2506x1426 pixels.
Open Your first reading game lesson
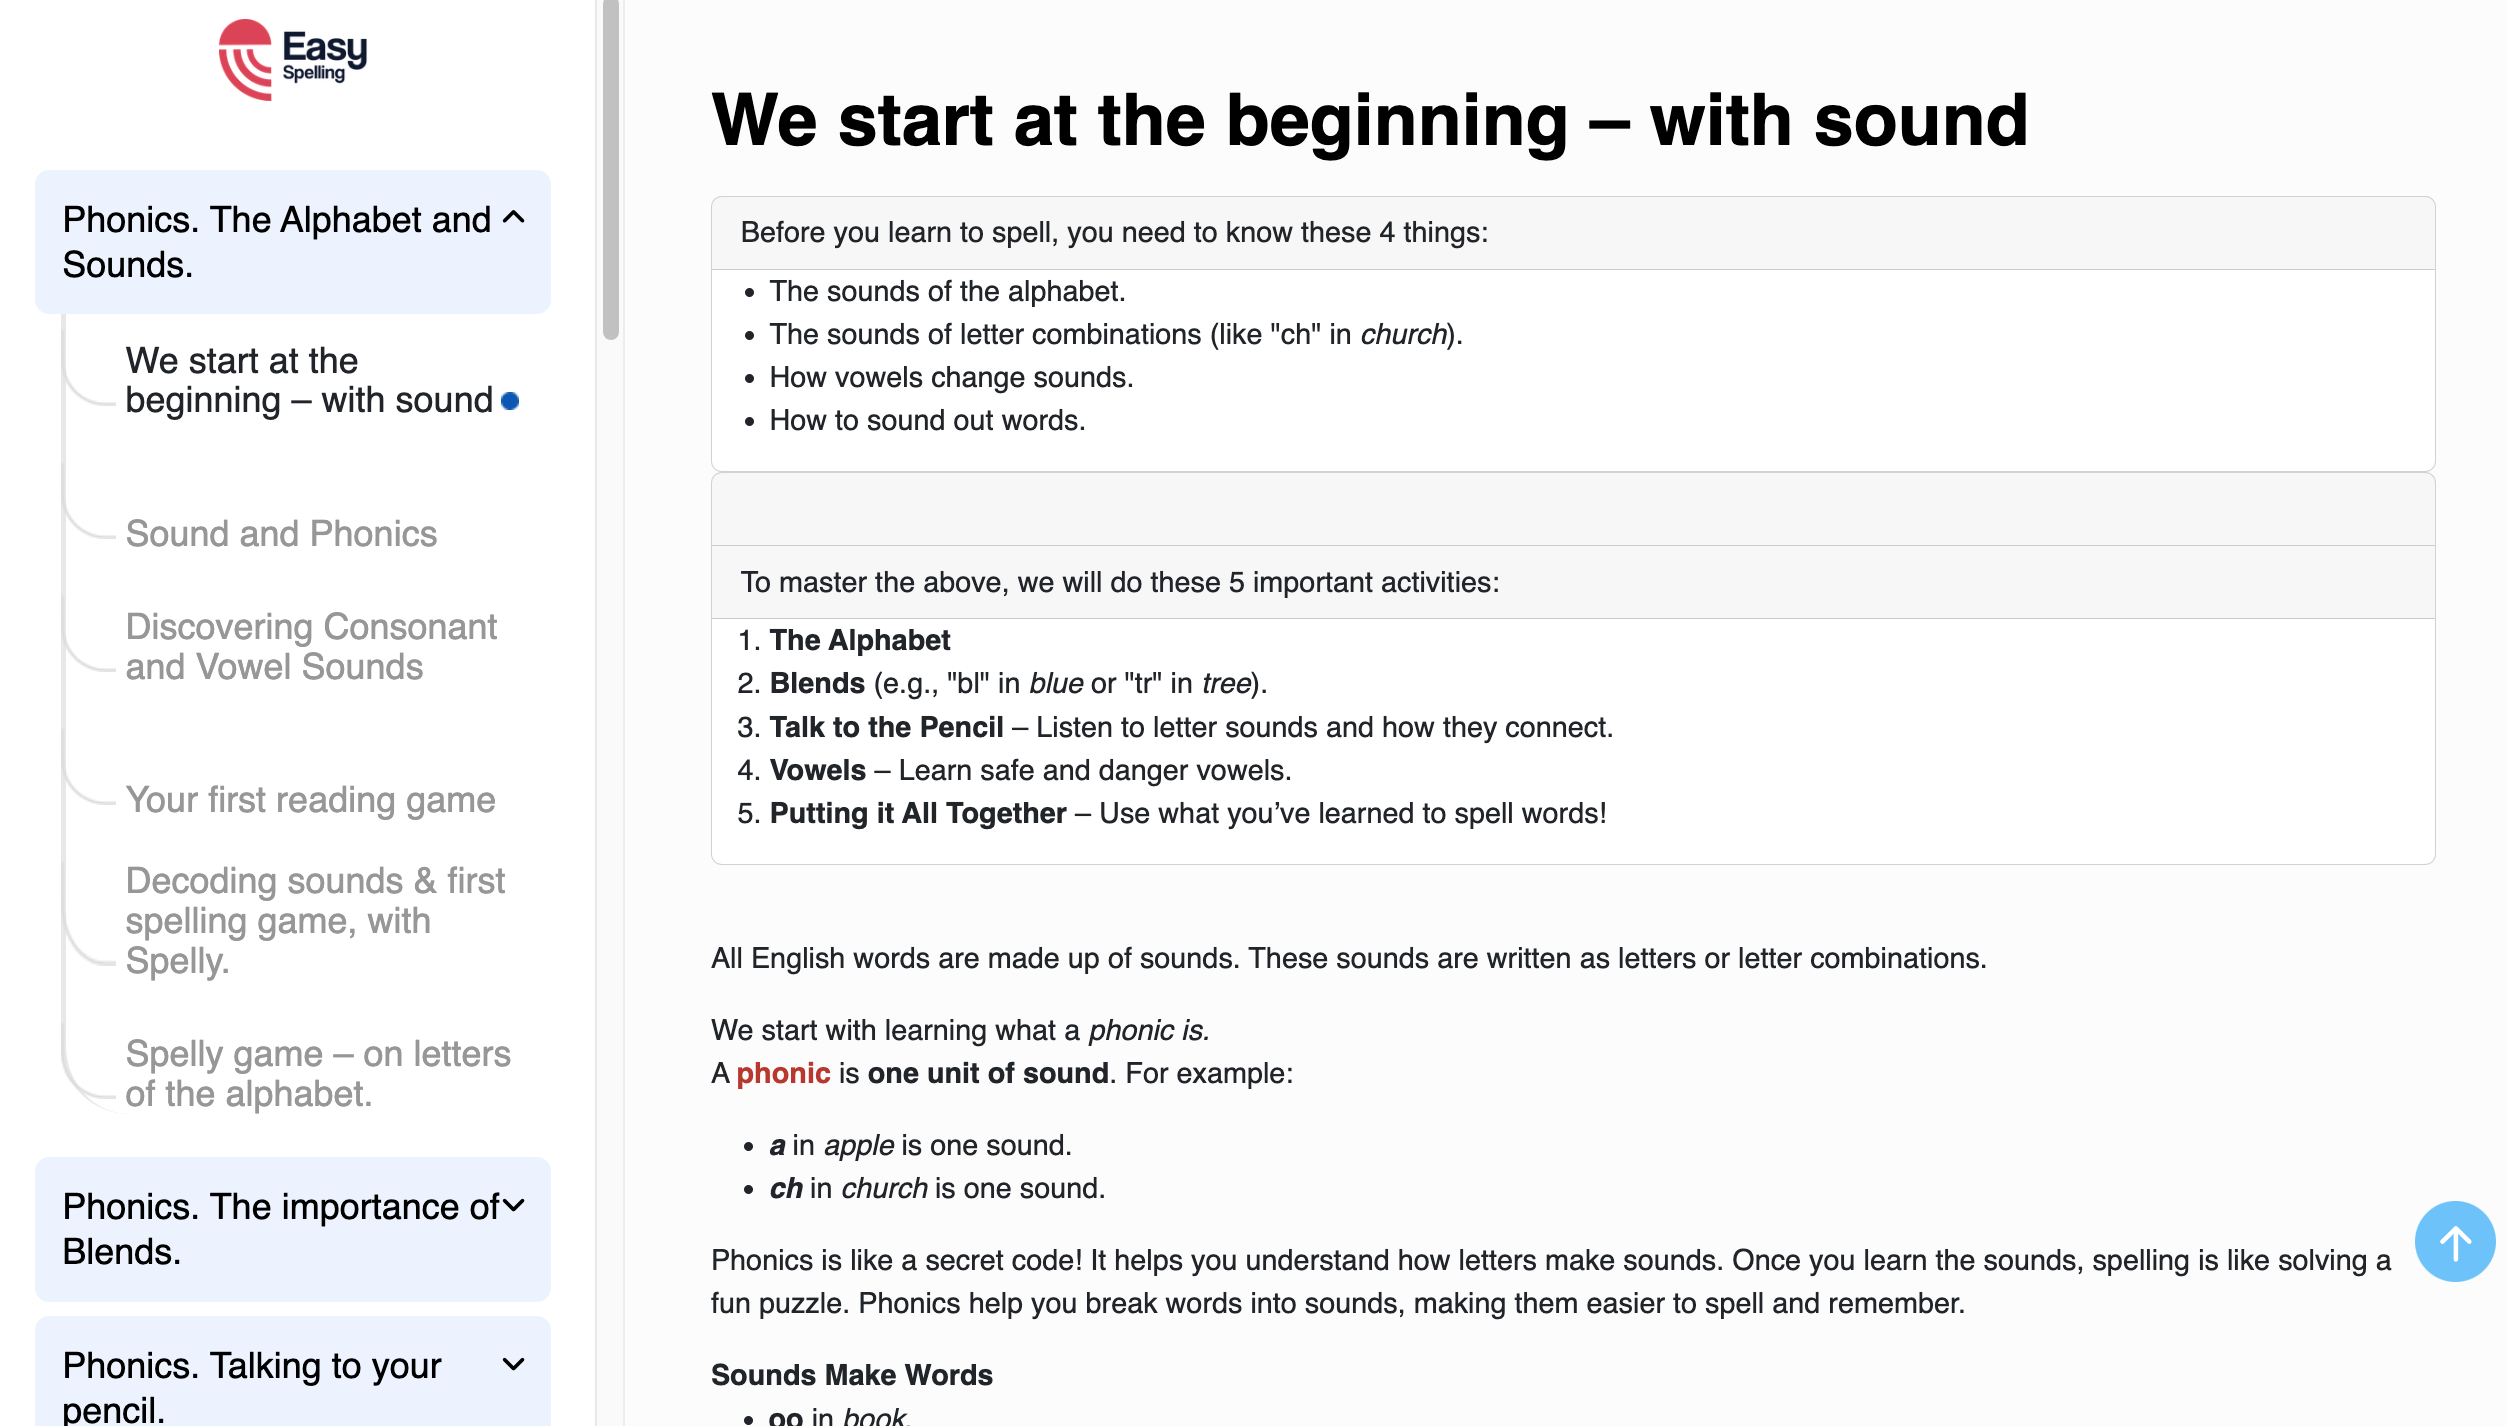310,799
